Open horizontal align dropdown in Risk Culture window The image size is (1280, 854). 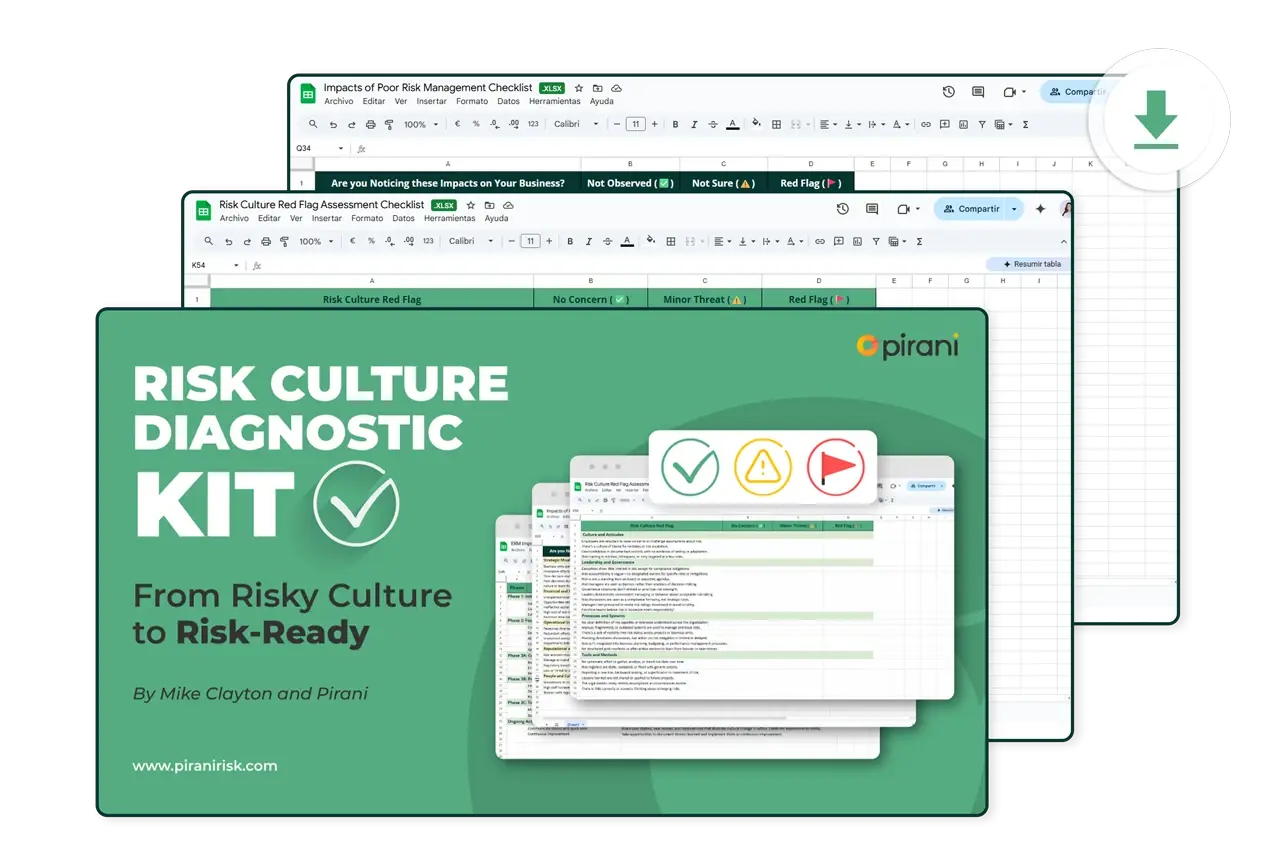(x=722, y=241)
